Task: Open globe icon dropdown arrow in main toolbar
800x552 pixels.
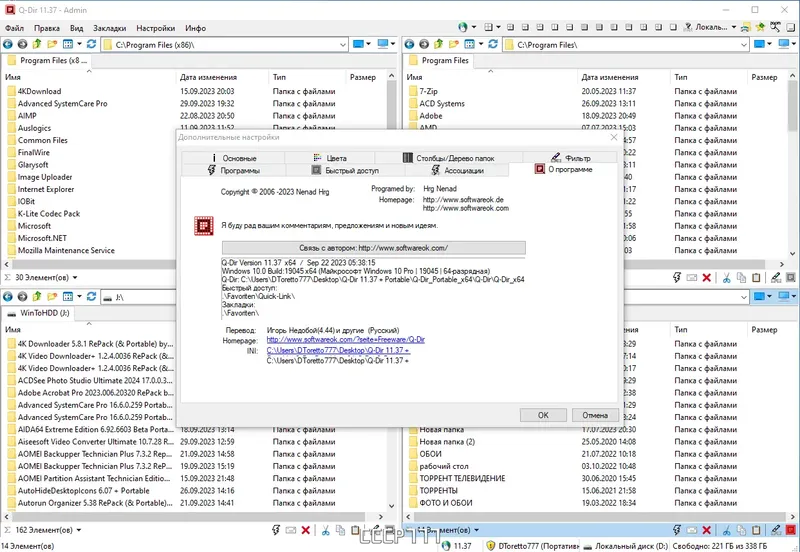Action: [x=473, y=27]
